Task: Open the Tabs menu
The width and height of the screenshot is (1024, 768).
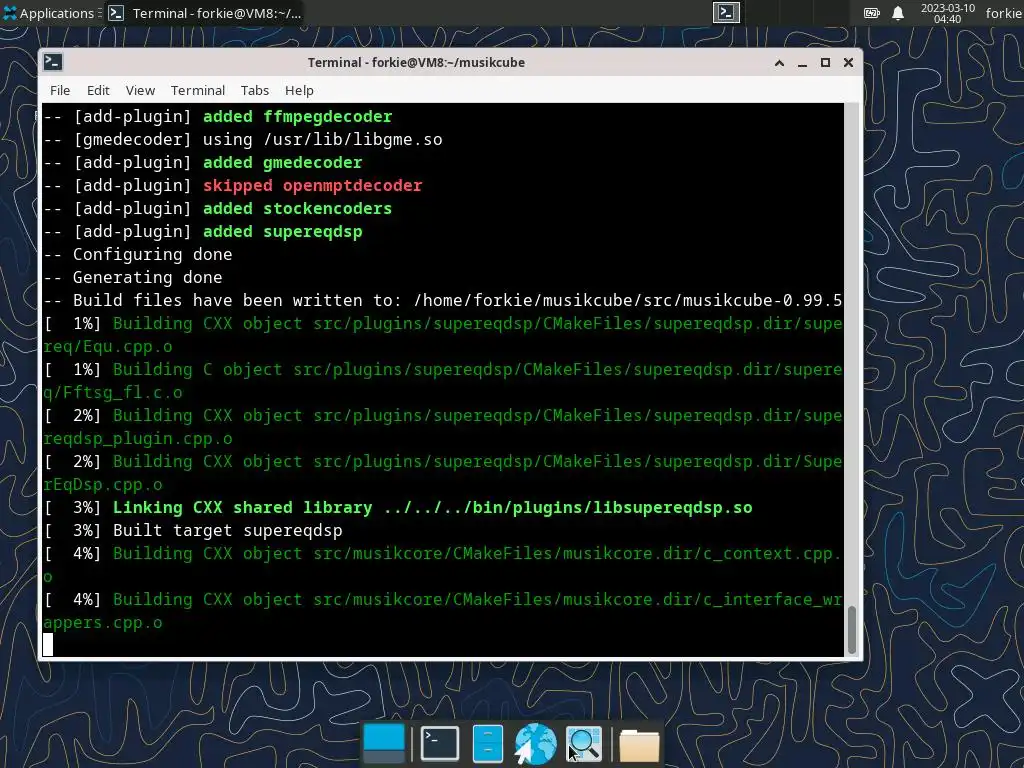Action: [255, 90]
